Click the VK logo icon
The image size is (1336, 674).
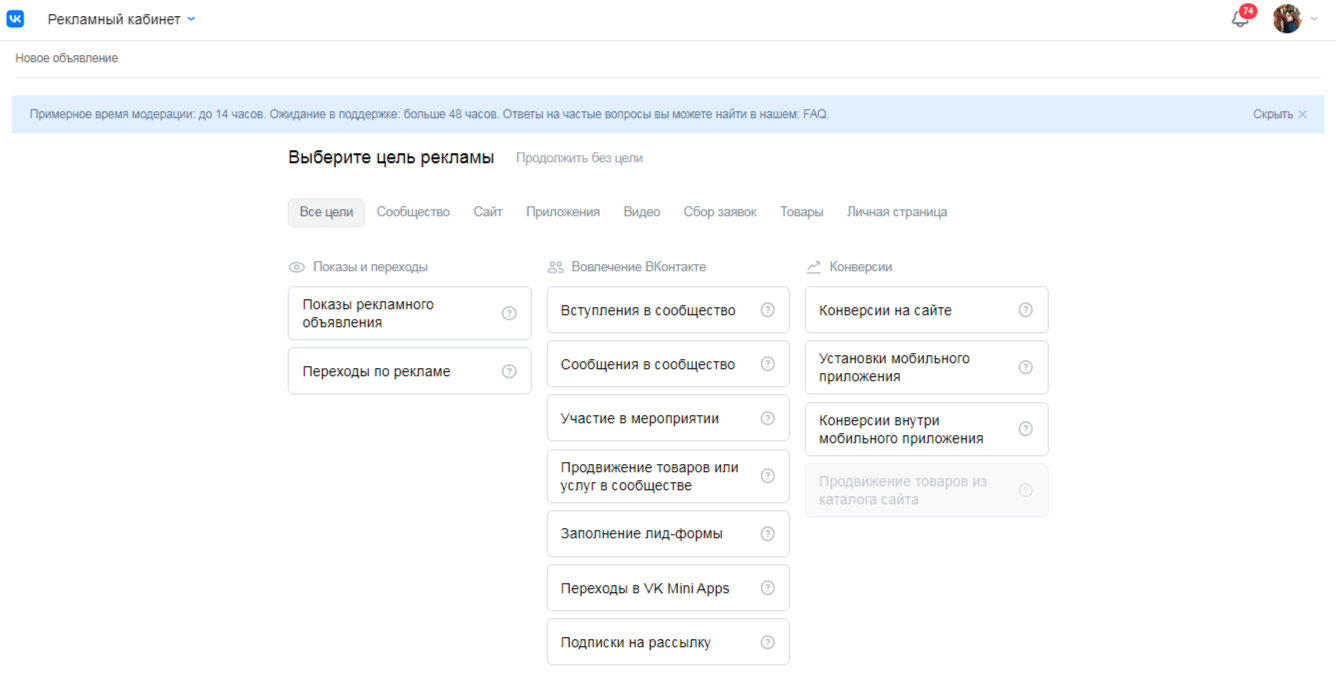15,19
